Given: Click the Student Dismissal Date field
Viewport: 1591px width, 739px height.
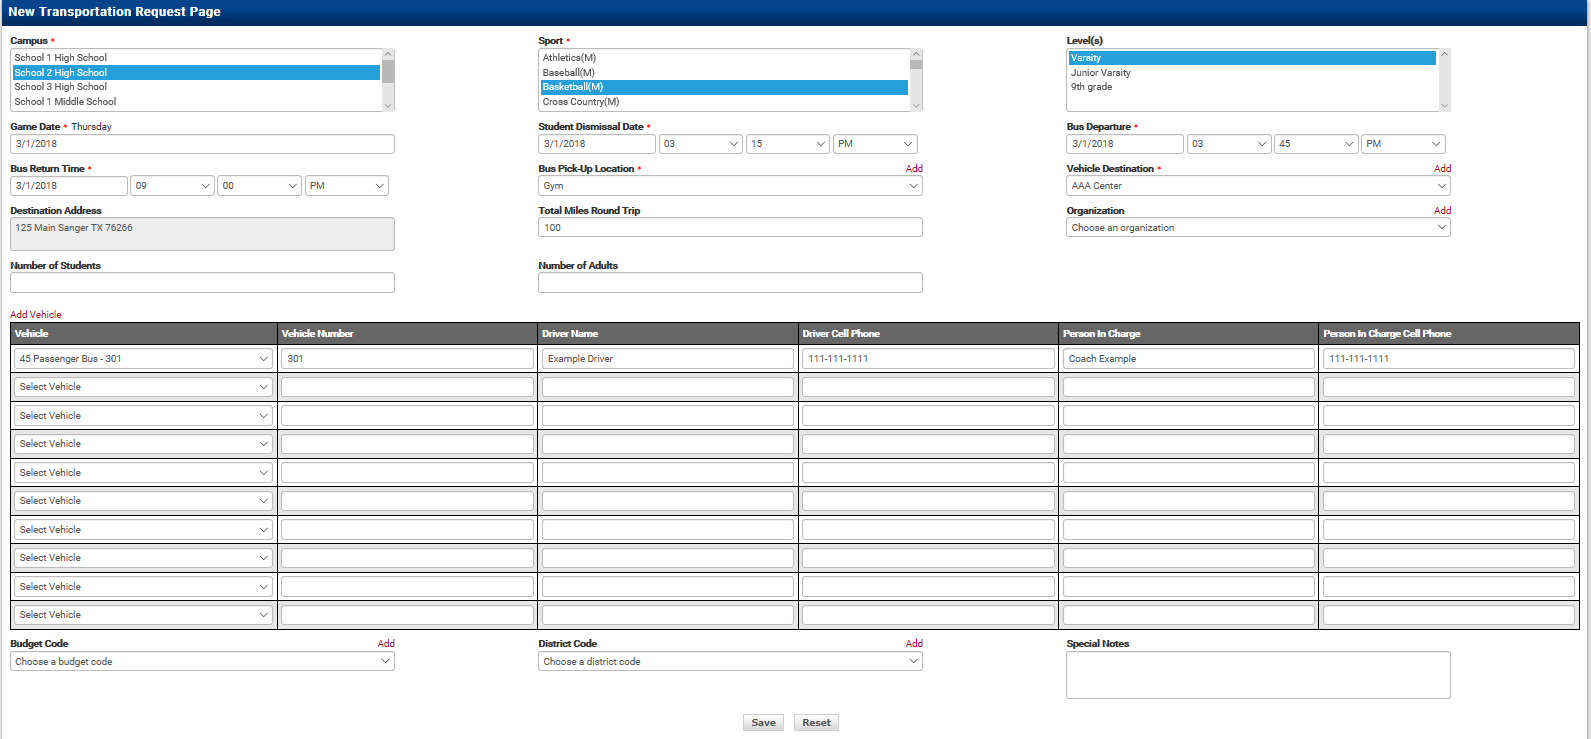Looking at the screenshot, I should click(x=597, y=144).
